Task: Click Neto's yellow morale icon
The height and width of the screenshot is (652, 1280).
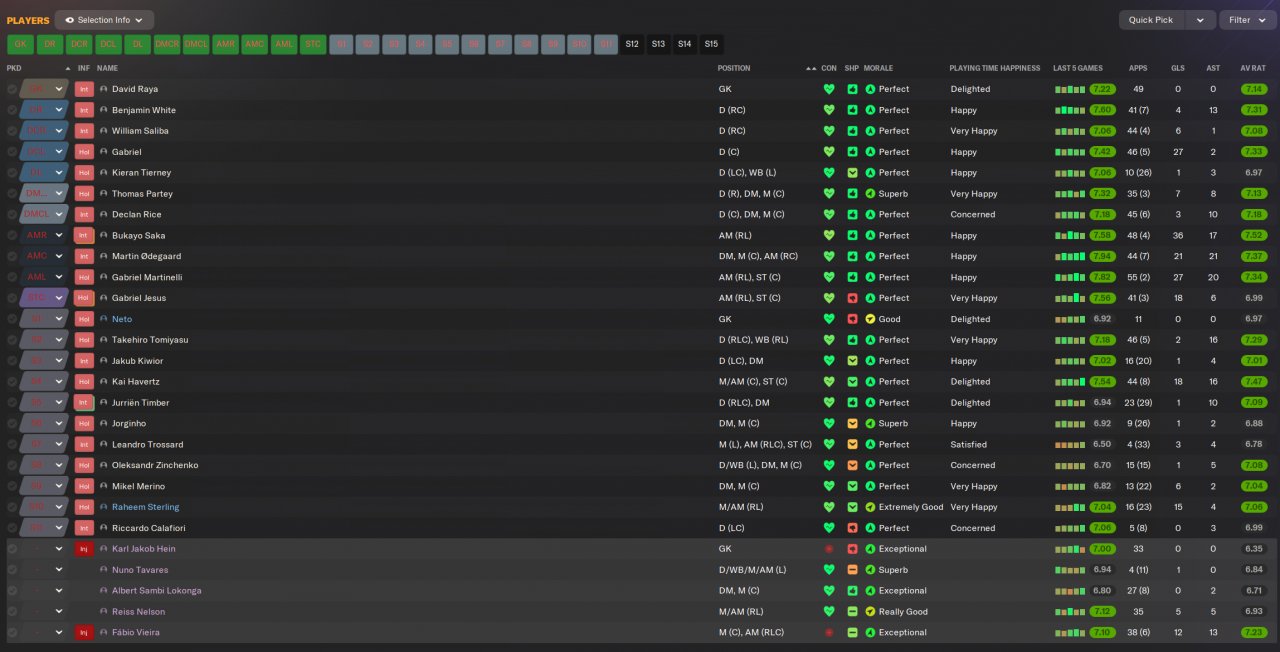Action: (x=870, y=319)
